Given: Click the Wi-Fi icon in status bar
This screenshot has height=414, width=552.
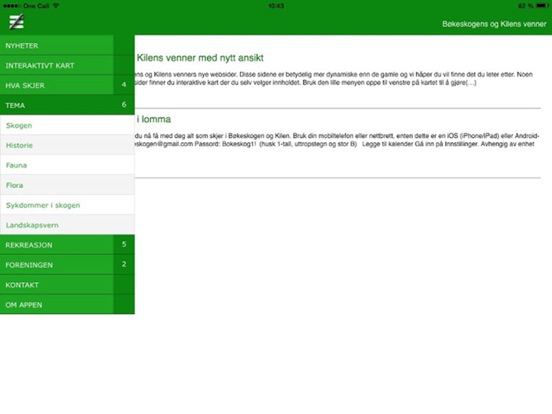Looking at the screenshot, I should pos(56,6).
